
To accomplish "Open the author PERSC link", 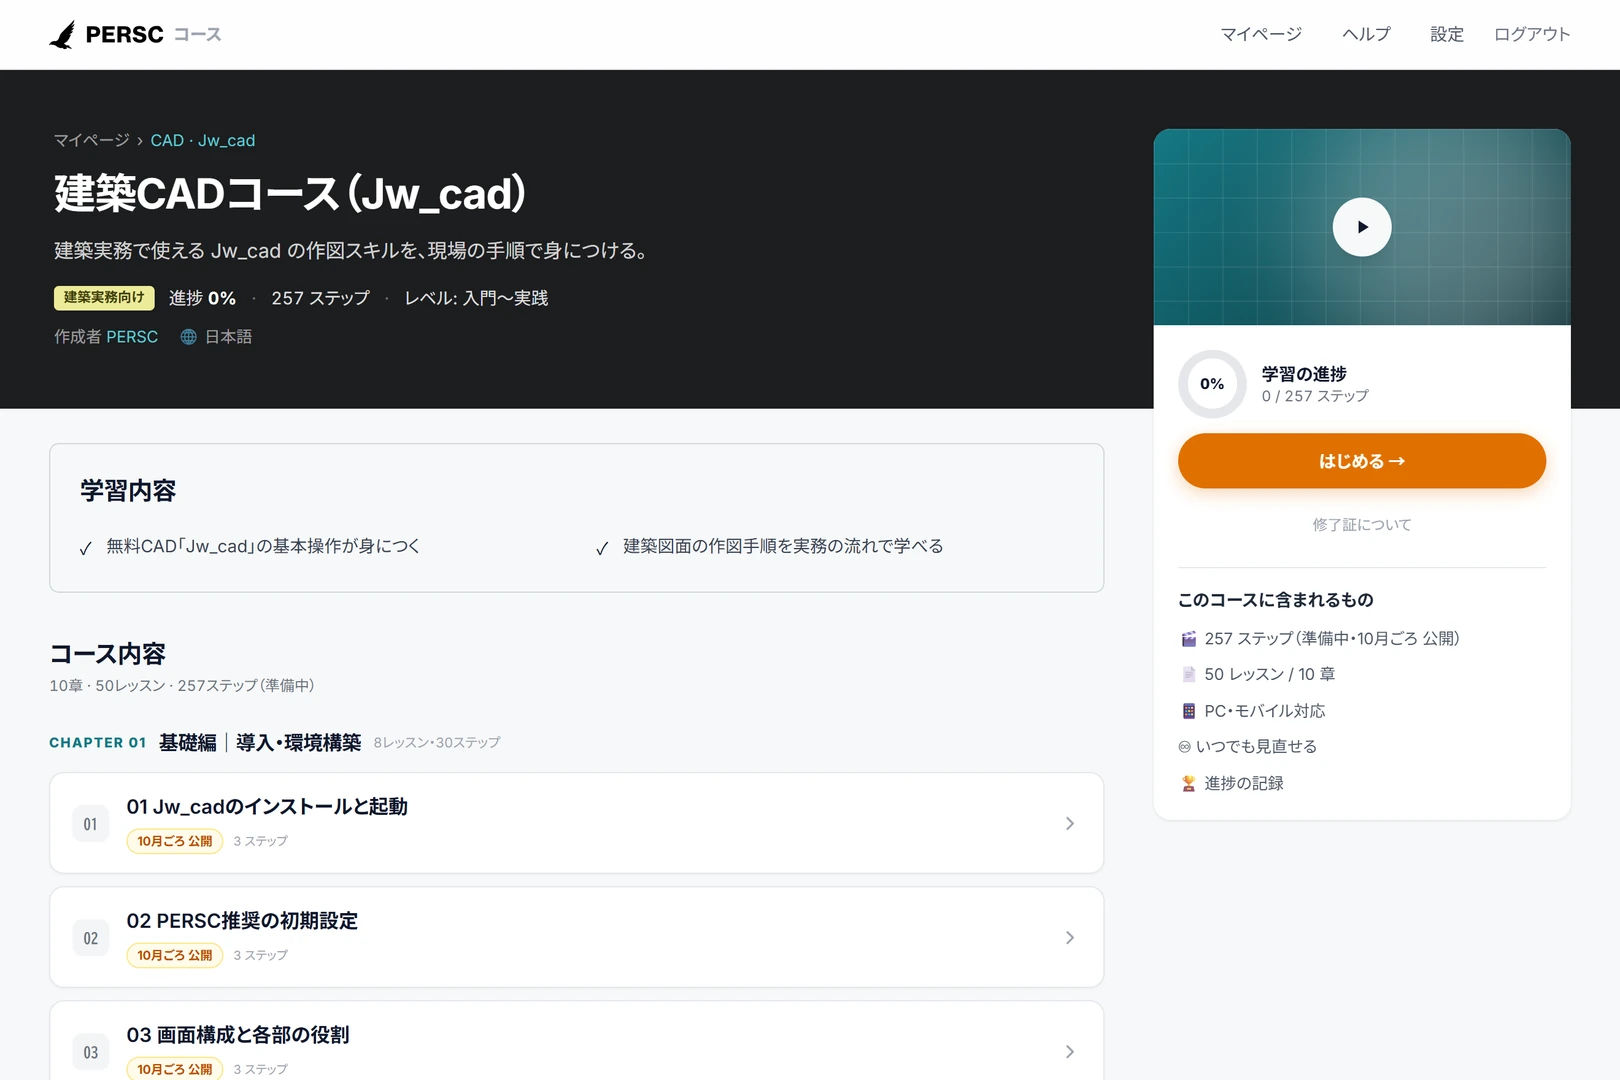I will point(132,337).
